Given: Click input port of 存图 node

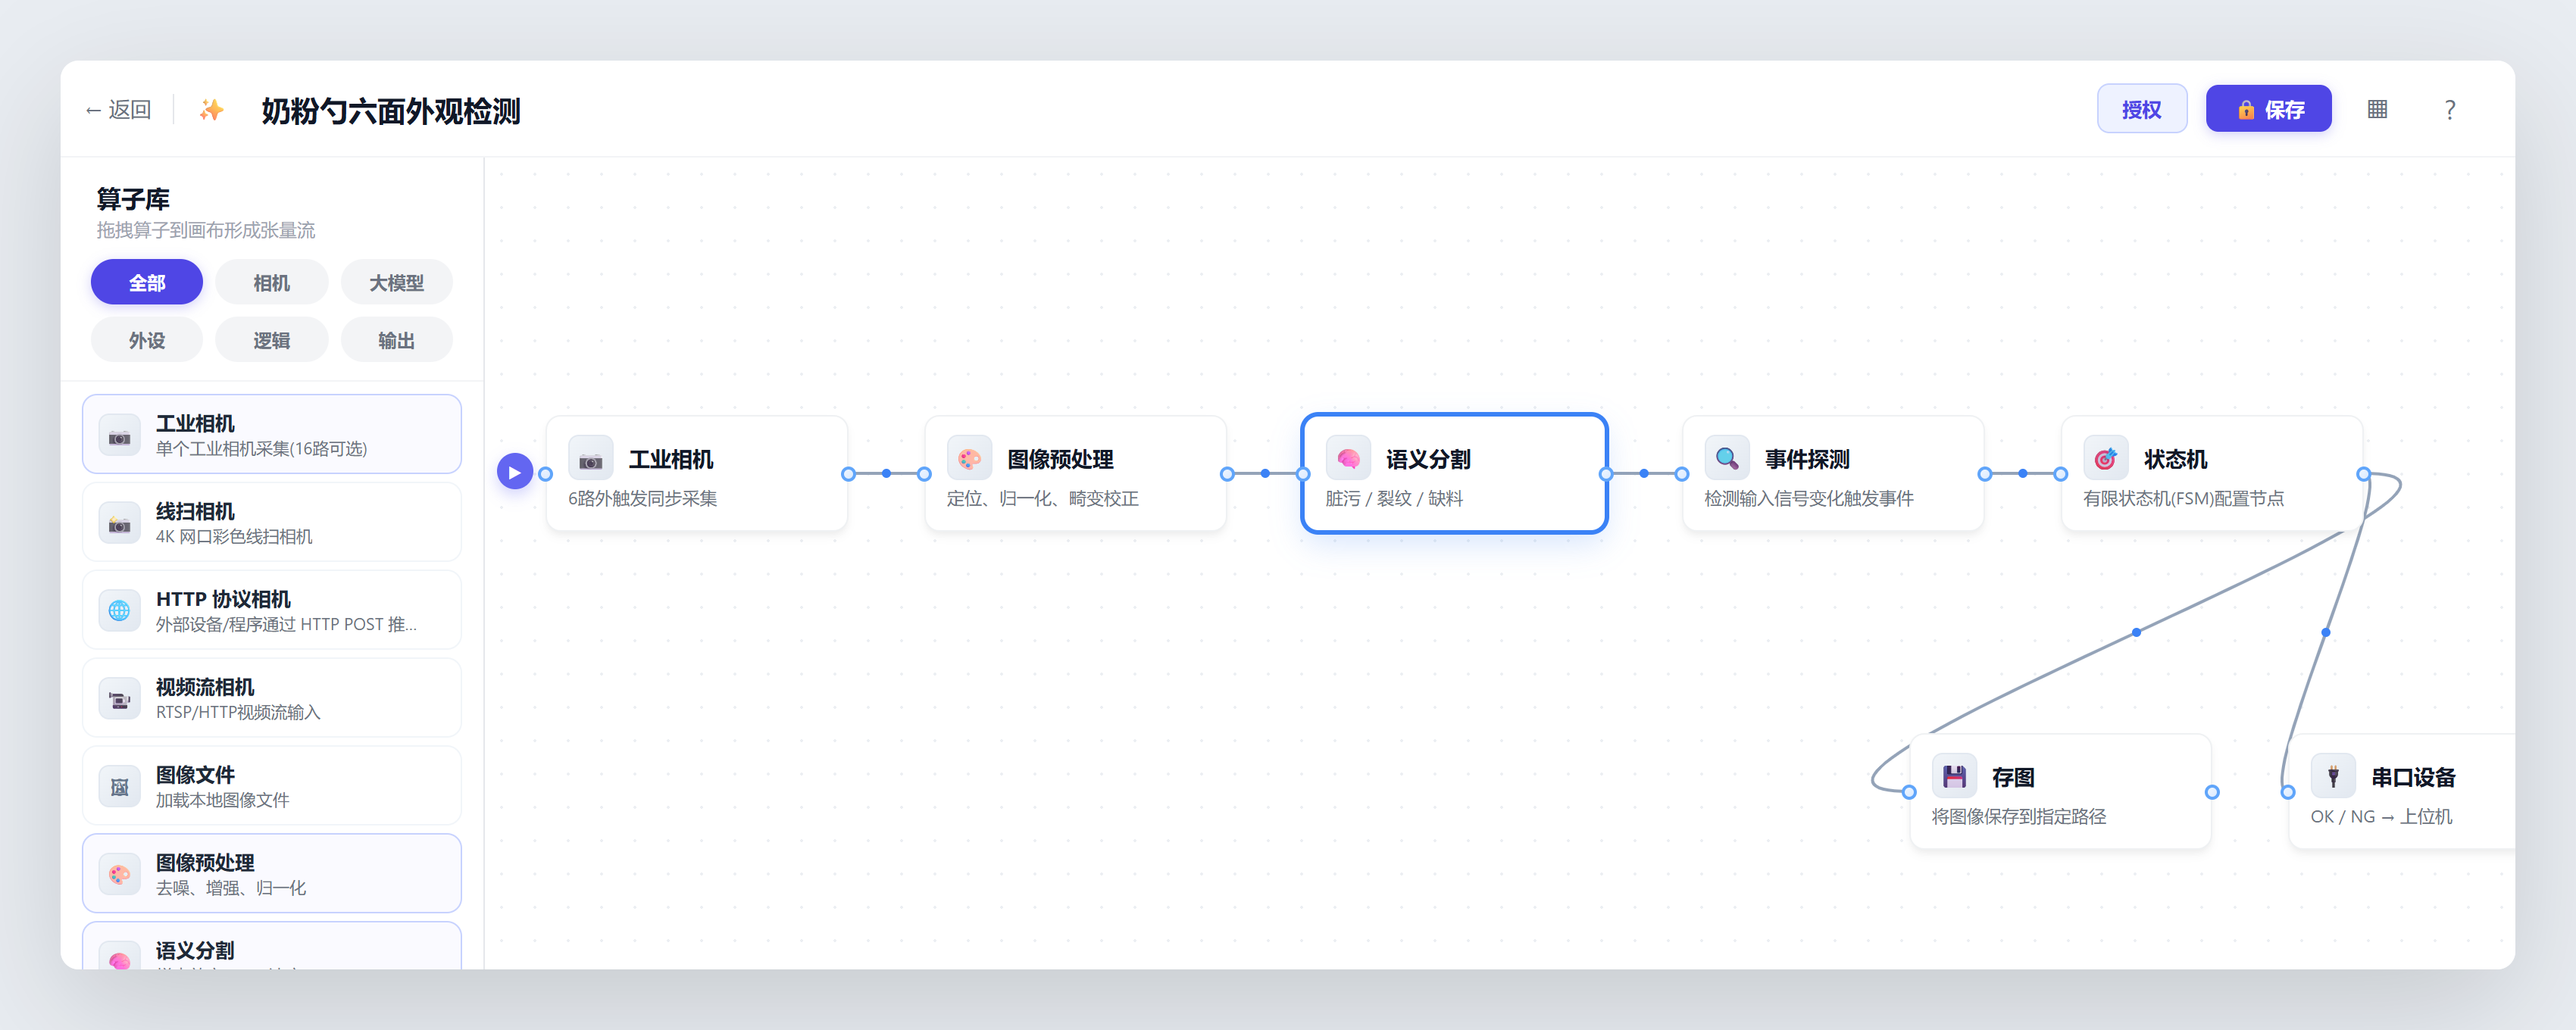Looking at the screenshot, I should pyautogui.click(x=1909, y=792).
